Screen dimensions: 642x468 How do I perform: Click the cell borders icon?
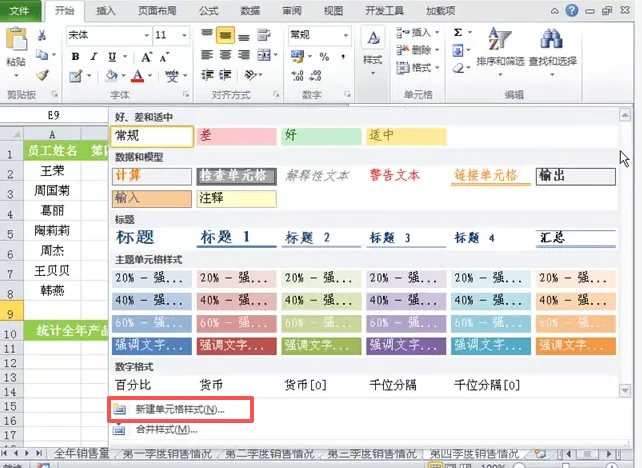(76, 76)
